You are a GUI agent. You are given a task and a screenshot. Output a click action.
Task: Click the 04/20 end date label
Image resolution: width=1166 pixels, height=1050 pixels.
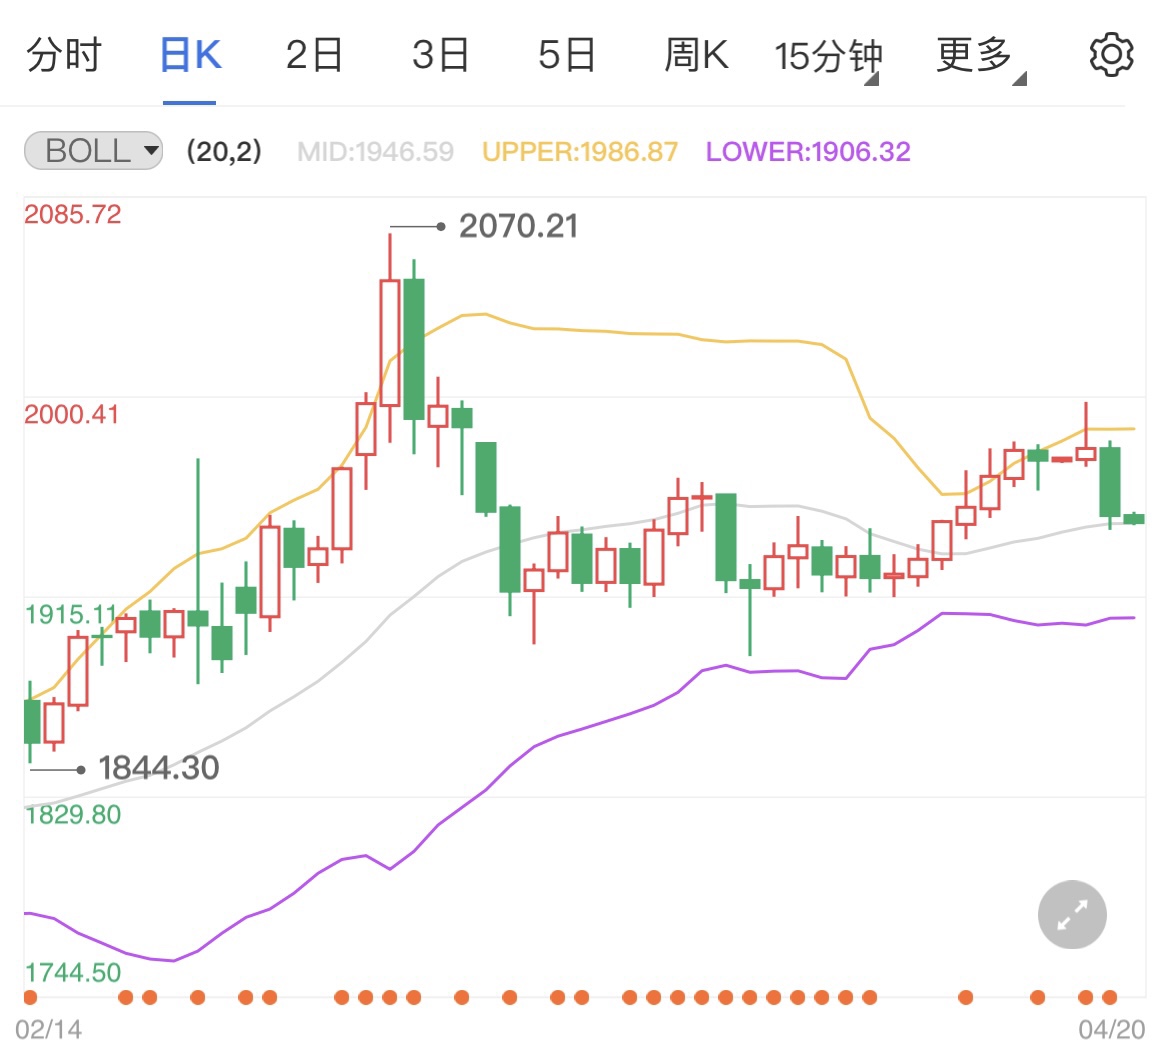(1112, 1029)
